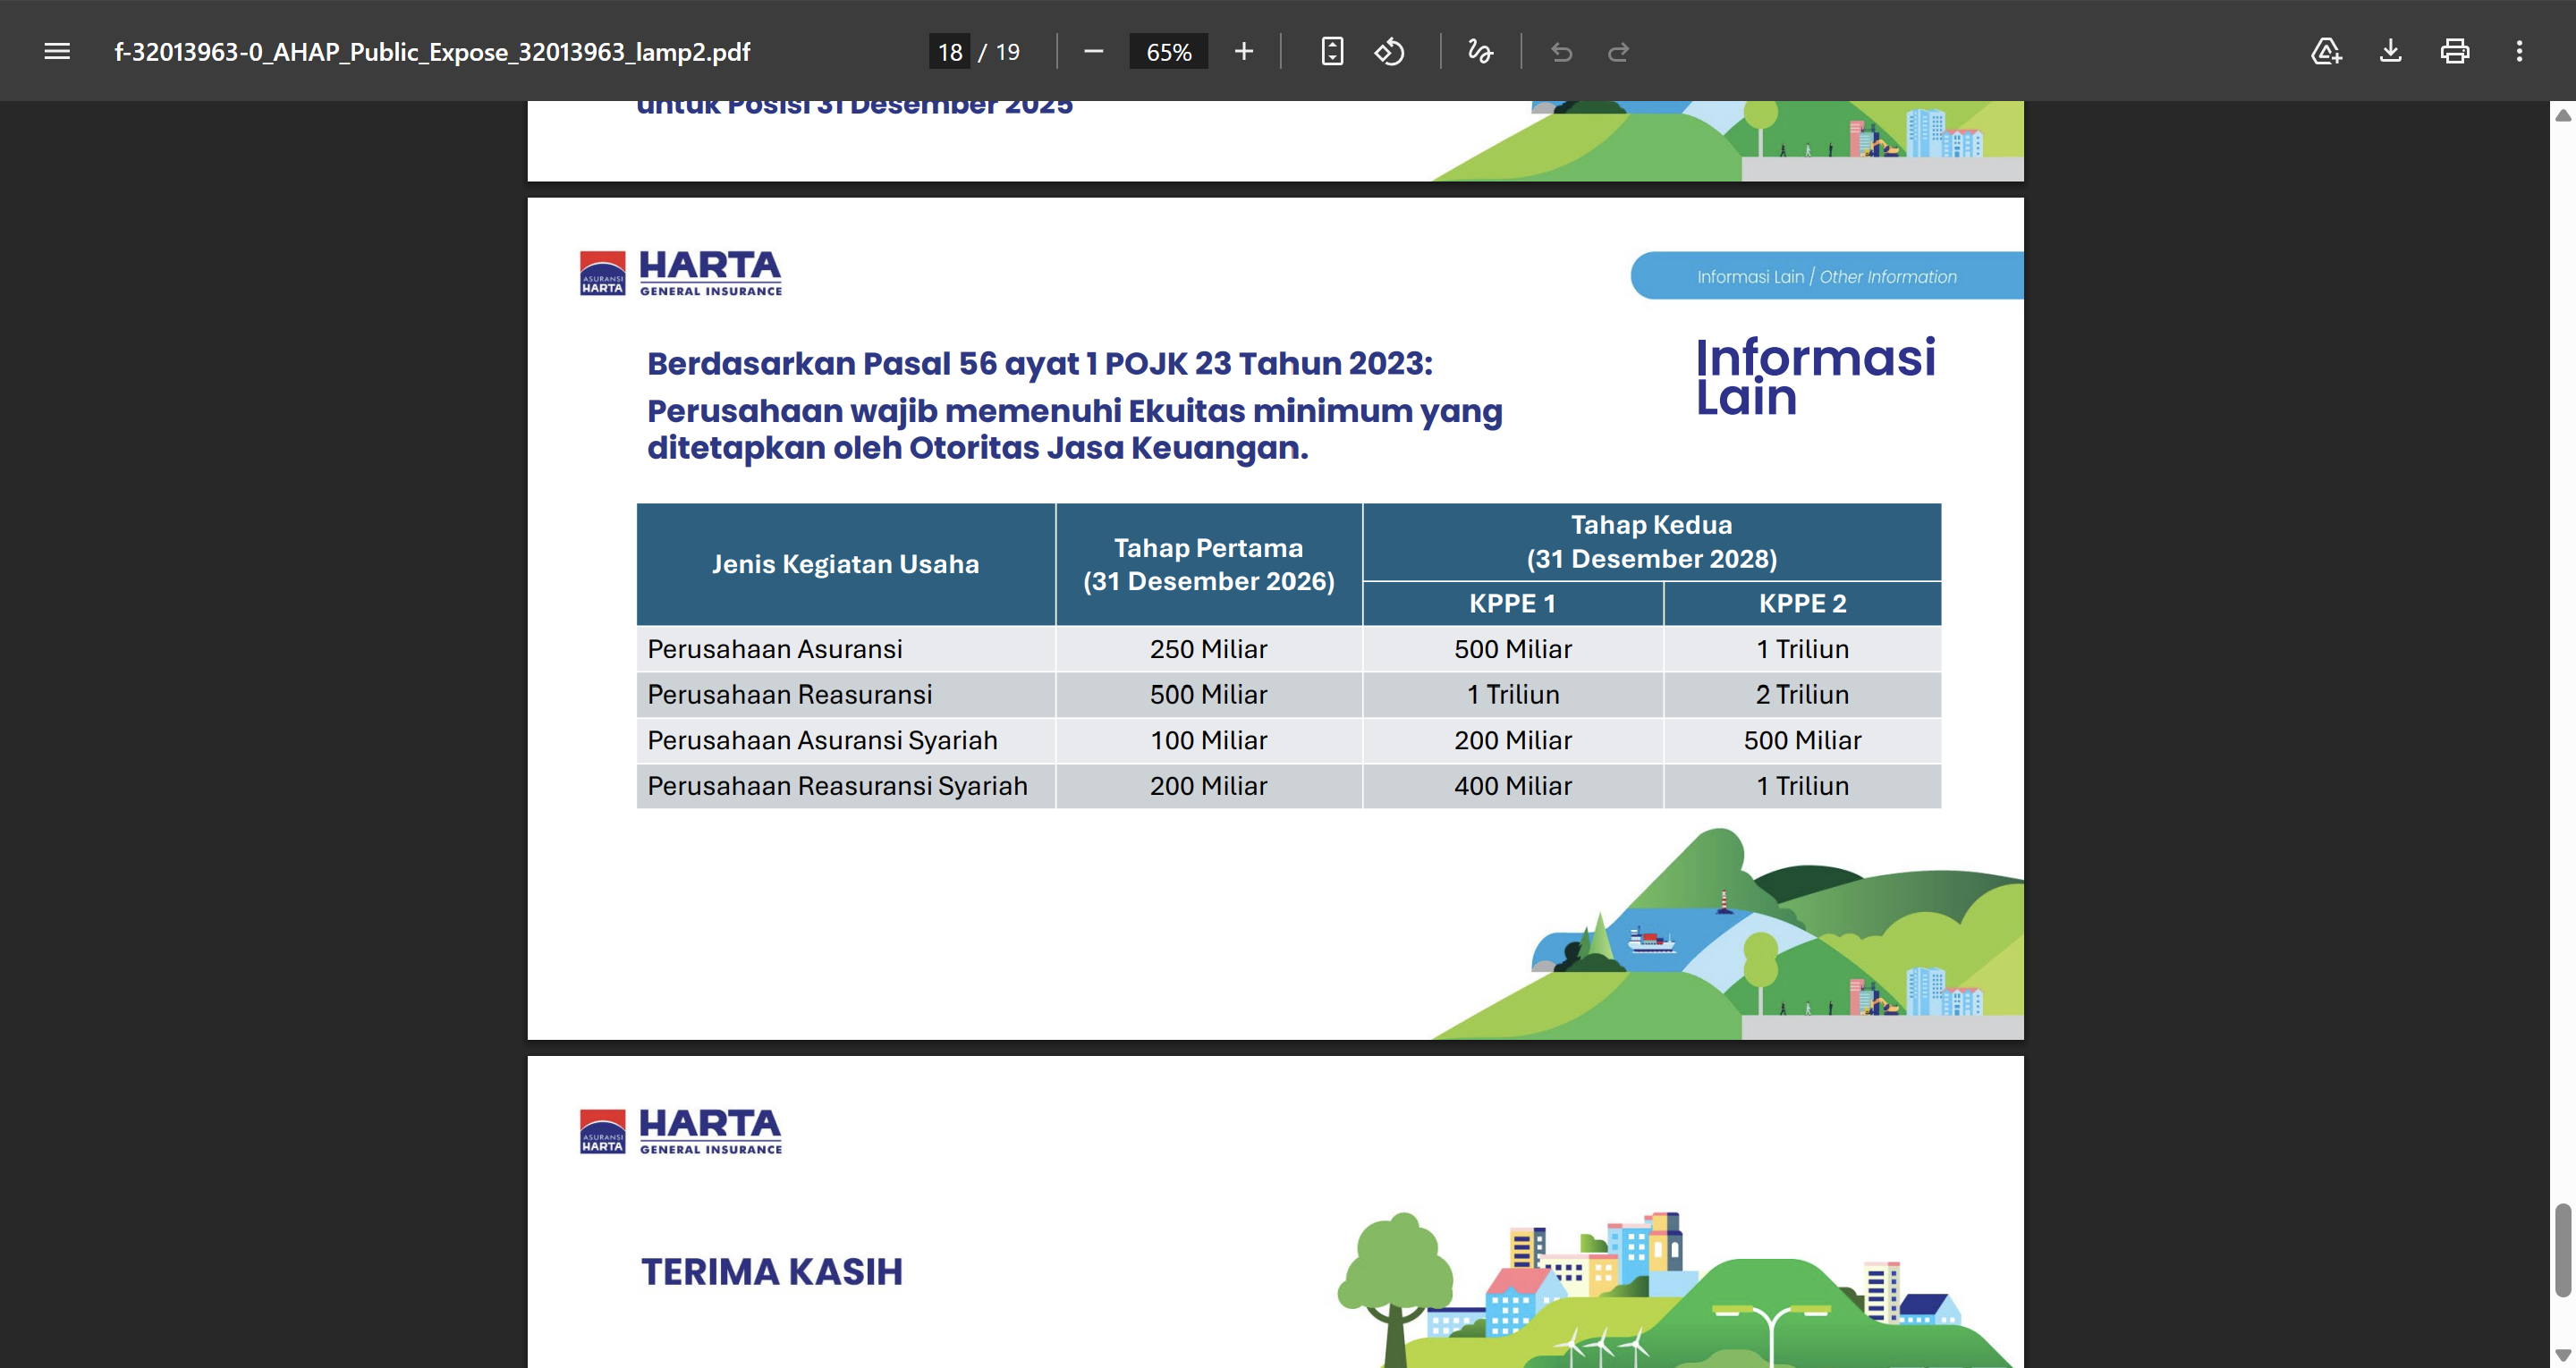Screen dimensions: 2576x1368
Task: Click the 65% zoom level field
Action: pyautogui.click(x=1168, y=51)
